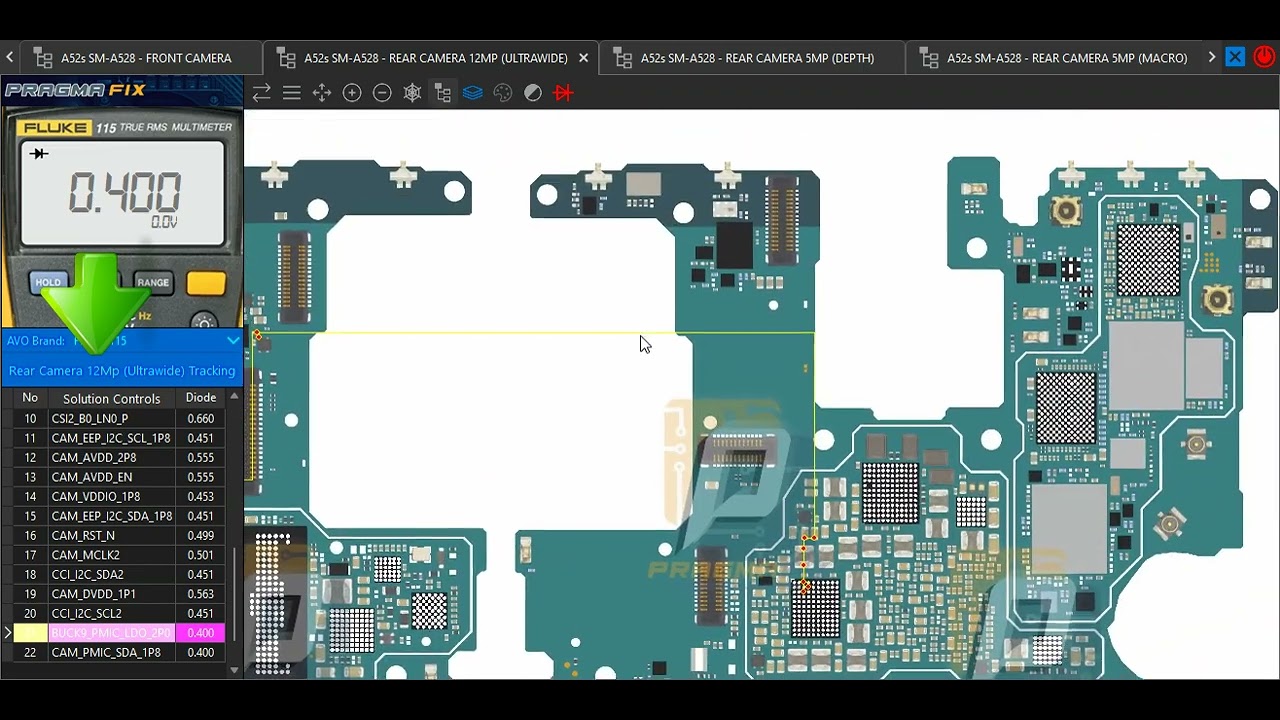Image resolution: width=1280 pixels, height=720 pixels.
Task: Click the blue X icon beside power button
Action: point(1235,57)
